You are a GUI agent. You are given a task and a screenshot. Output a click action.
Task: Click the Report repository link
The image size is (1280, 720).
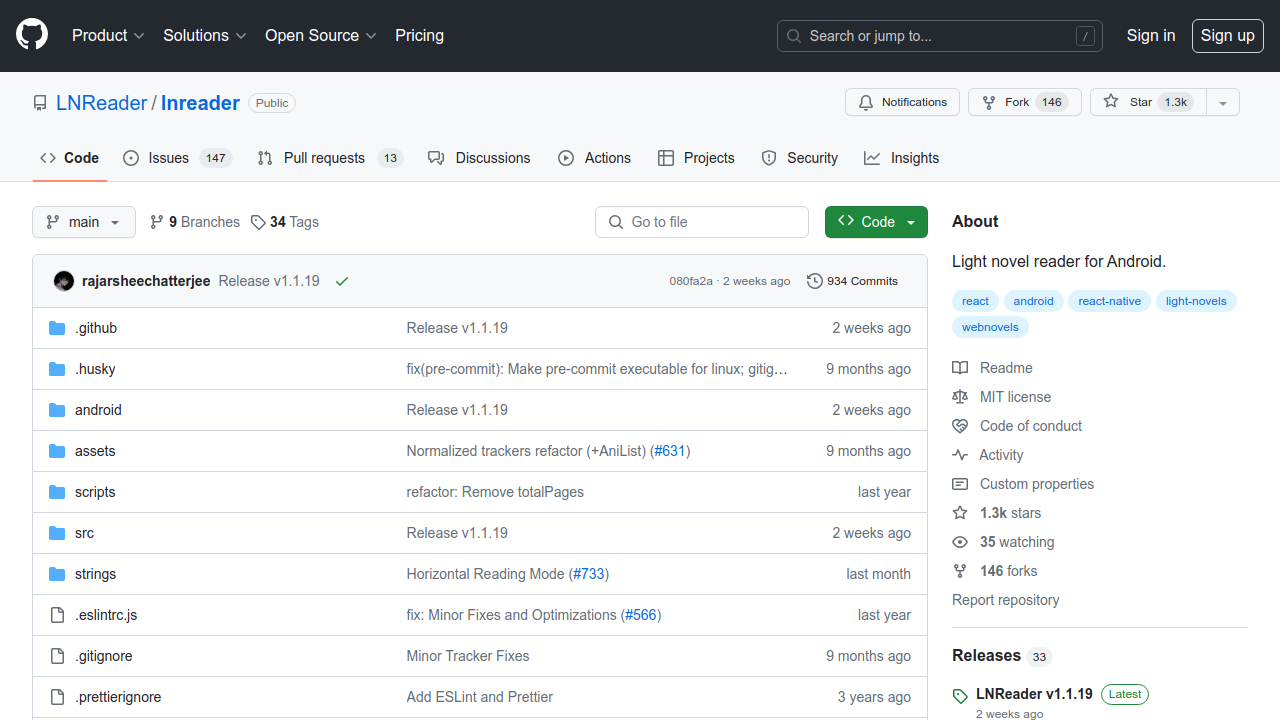pos(1005,600)
